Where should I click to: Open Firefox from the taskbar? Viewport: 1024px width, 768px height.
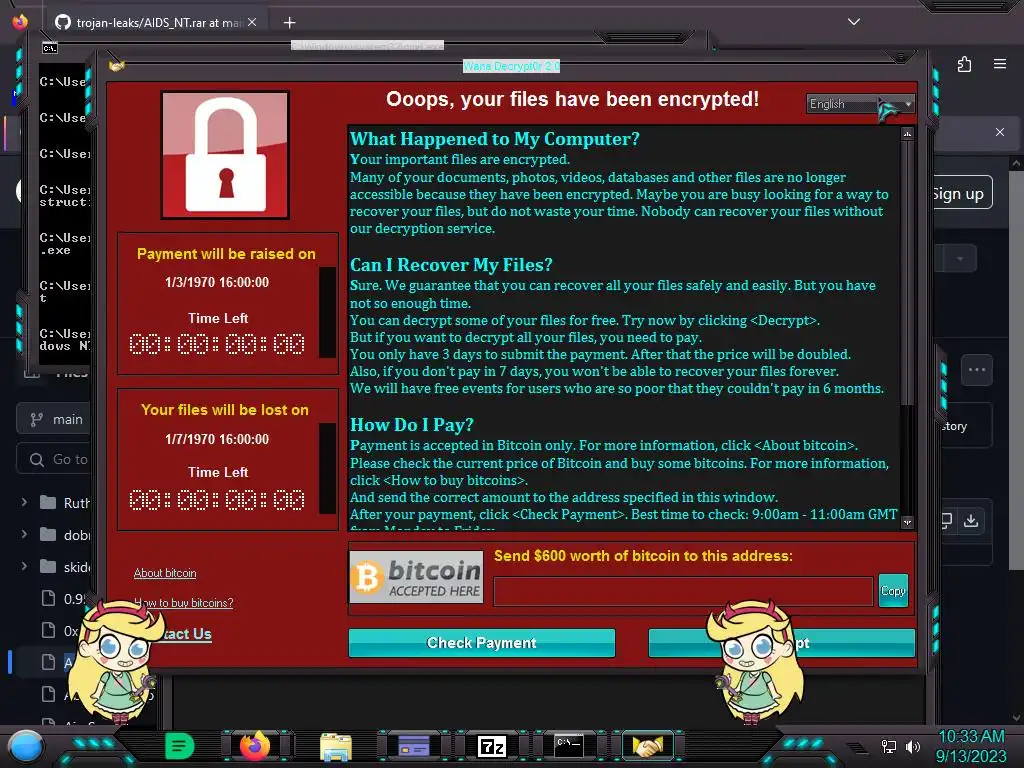(255, 746)
